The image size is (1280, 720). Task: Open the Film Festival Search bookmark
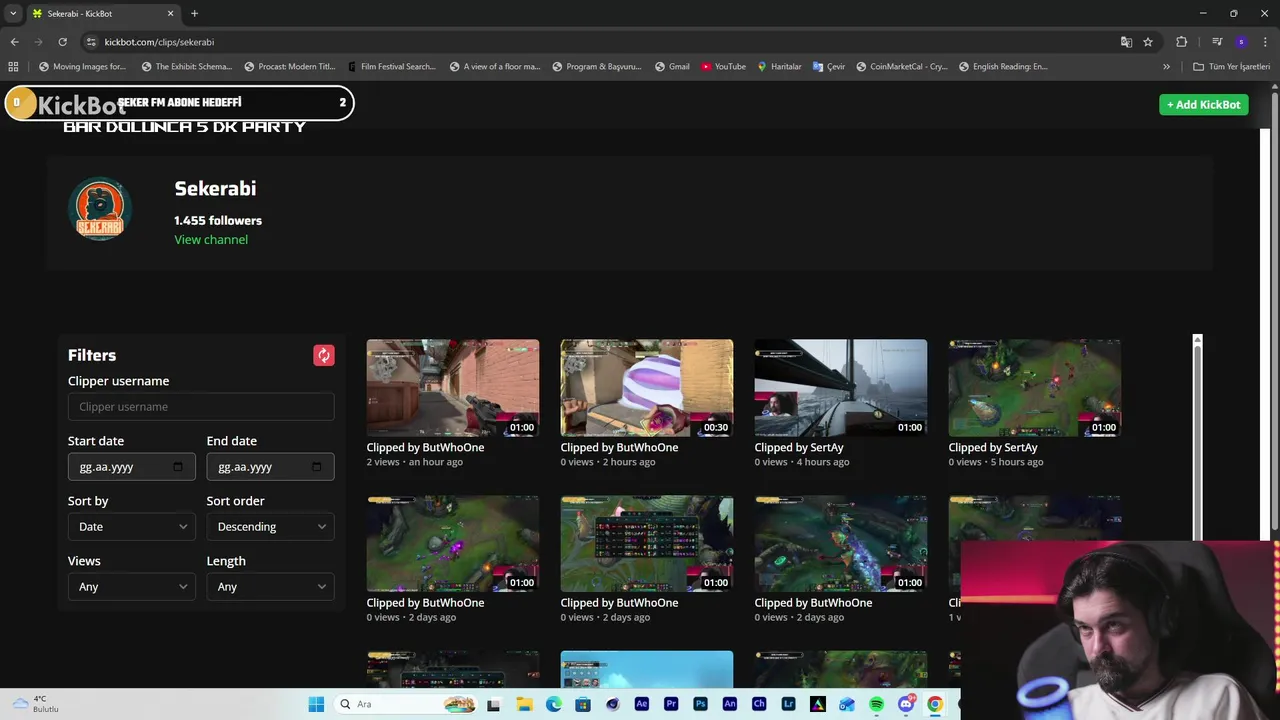coord(391,67)
